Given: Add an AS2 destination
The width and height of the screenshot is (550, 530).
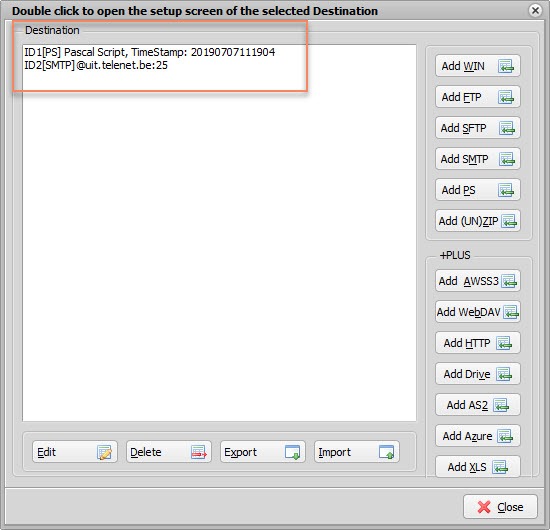Looking at the screenshot, I should tap(478, 405).
